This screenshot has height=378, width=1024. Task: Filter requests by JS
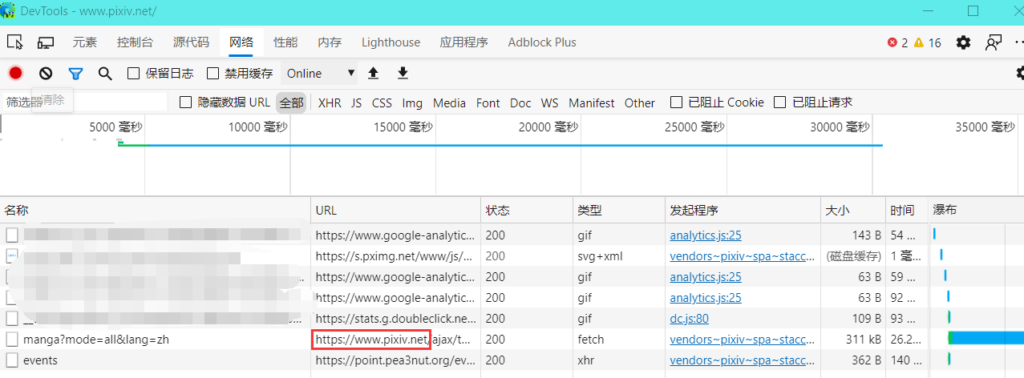357,102
